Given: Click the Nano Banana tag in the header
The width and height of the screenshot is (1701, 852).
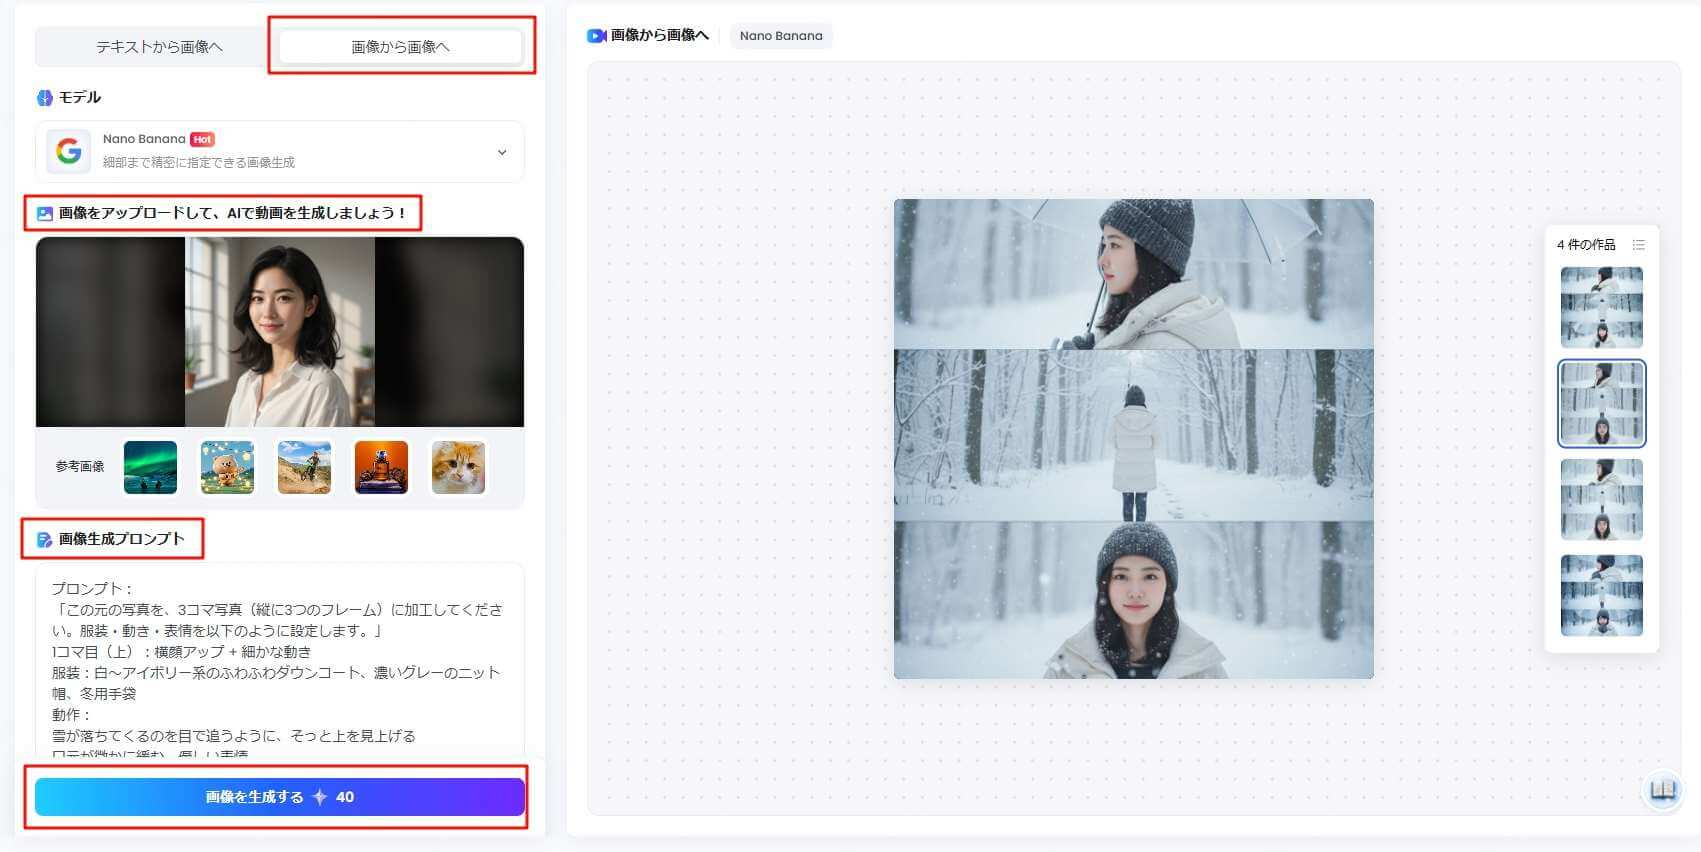Looking at the screenshot, I should tap(781, 36).
